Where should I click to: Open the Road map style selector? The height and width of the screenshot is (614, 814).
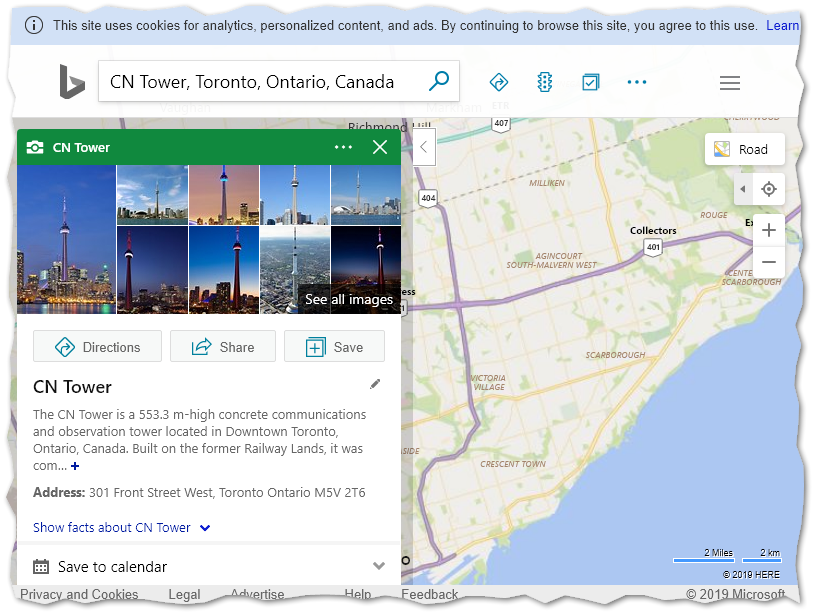click(744, 149)
